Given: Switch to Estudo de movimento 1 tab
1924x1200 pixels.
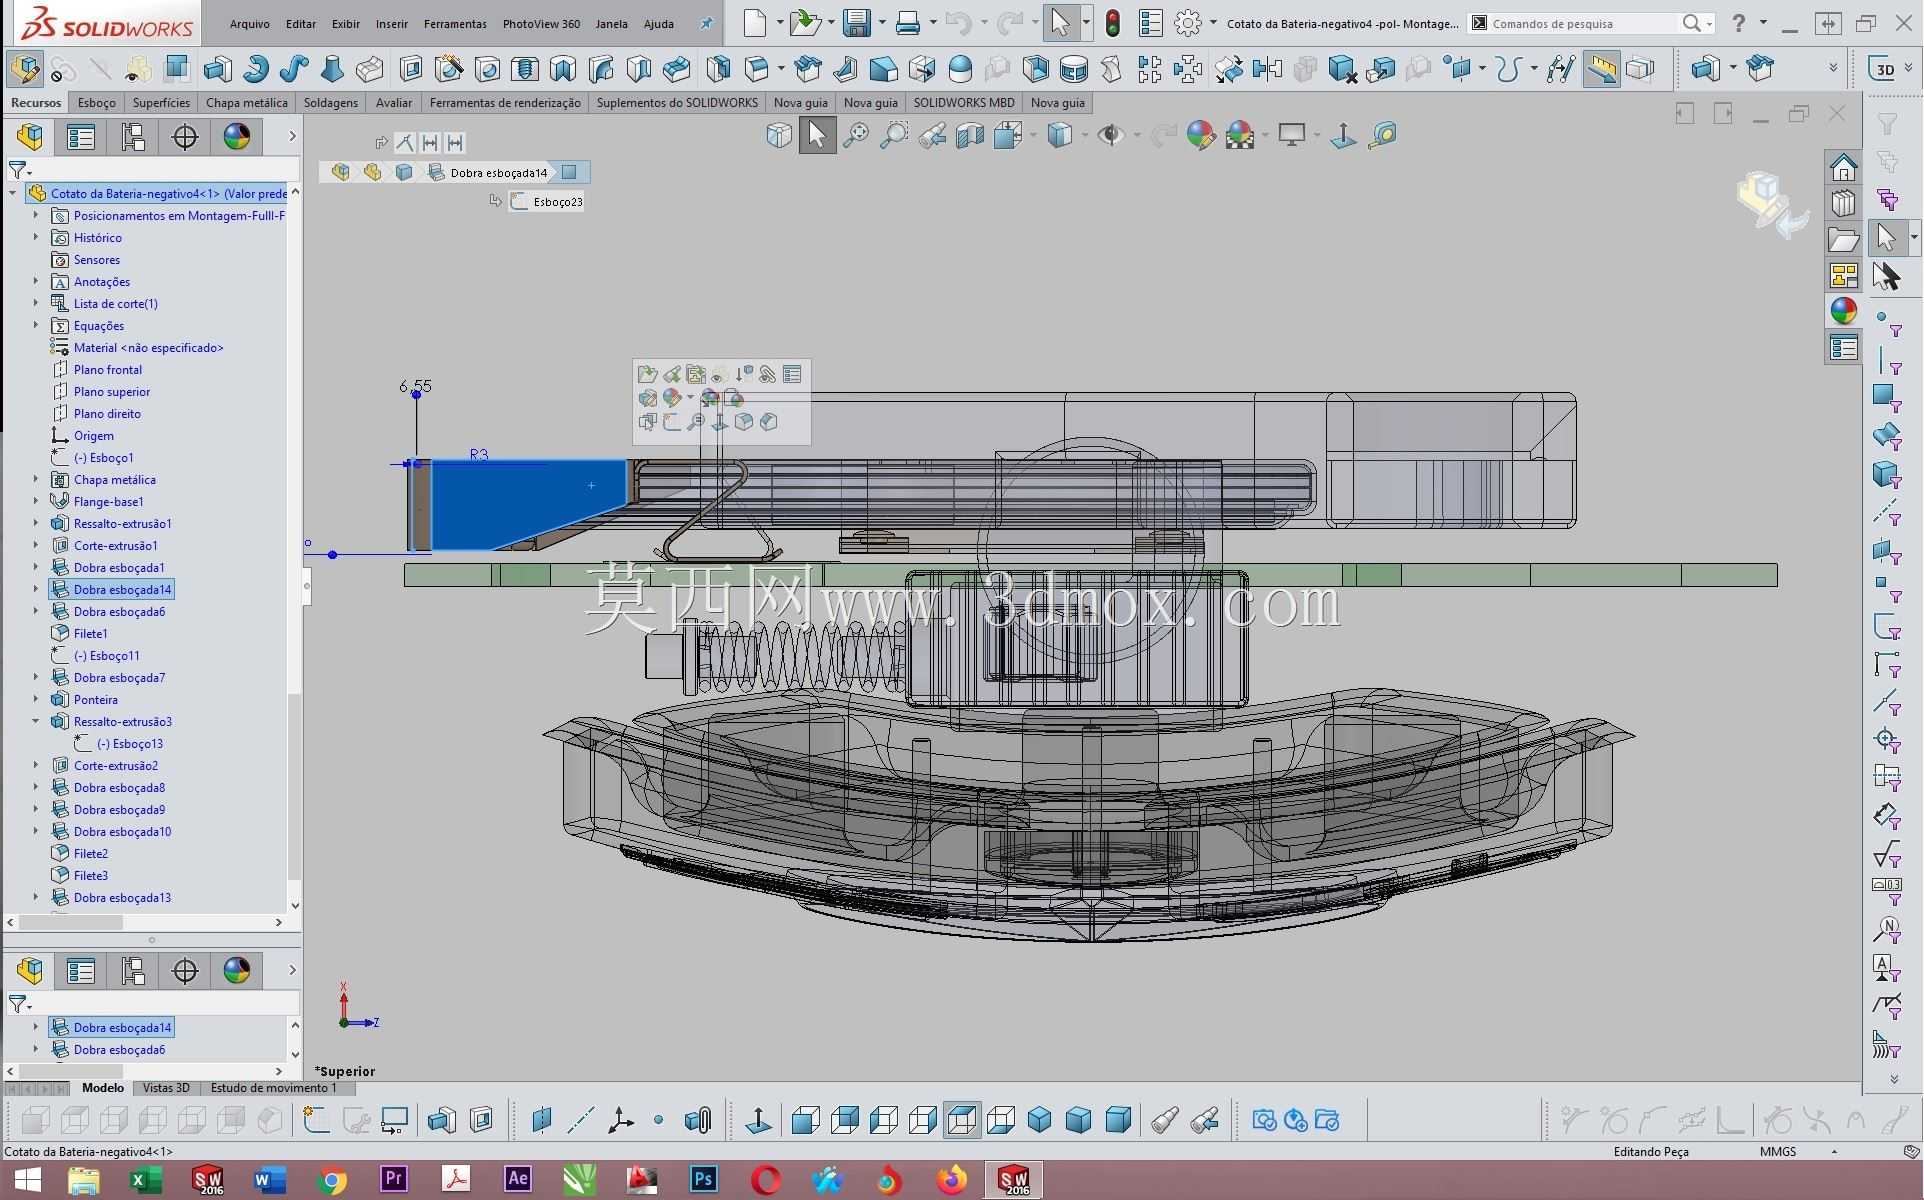Looking at the screenshot, I should click(x=273, y=1088).
